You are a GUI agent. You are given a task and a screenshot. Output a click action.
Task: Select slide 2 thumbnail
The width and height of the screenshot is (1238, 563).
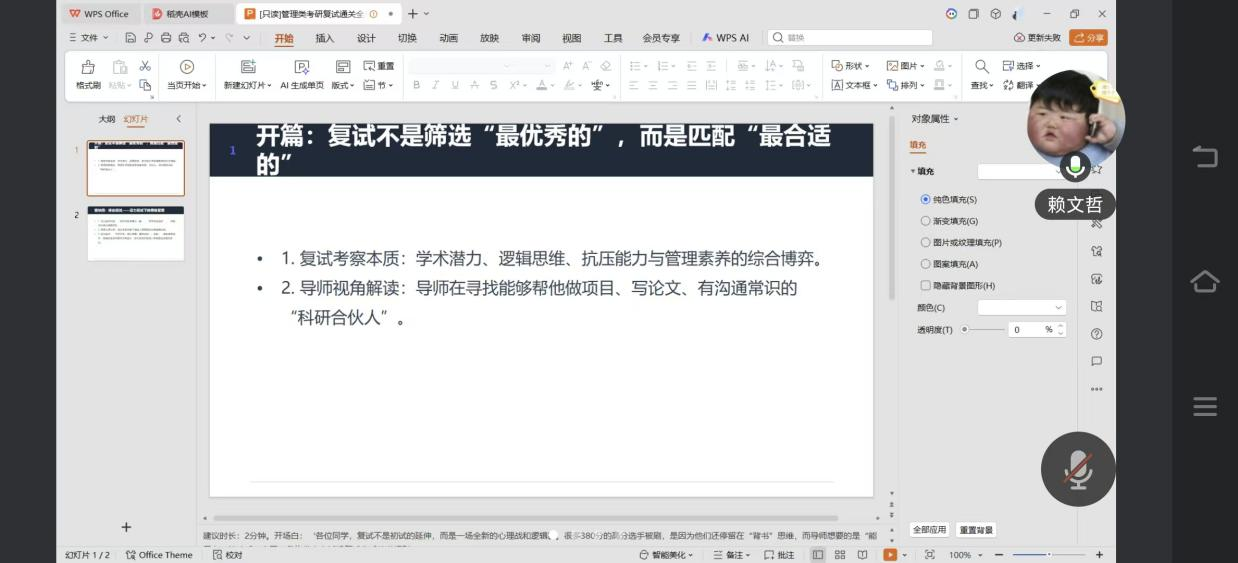(x=136, y=233)
